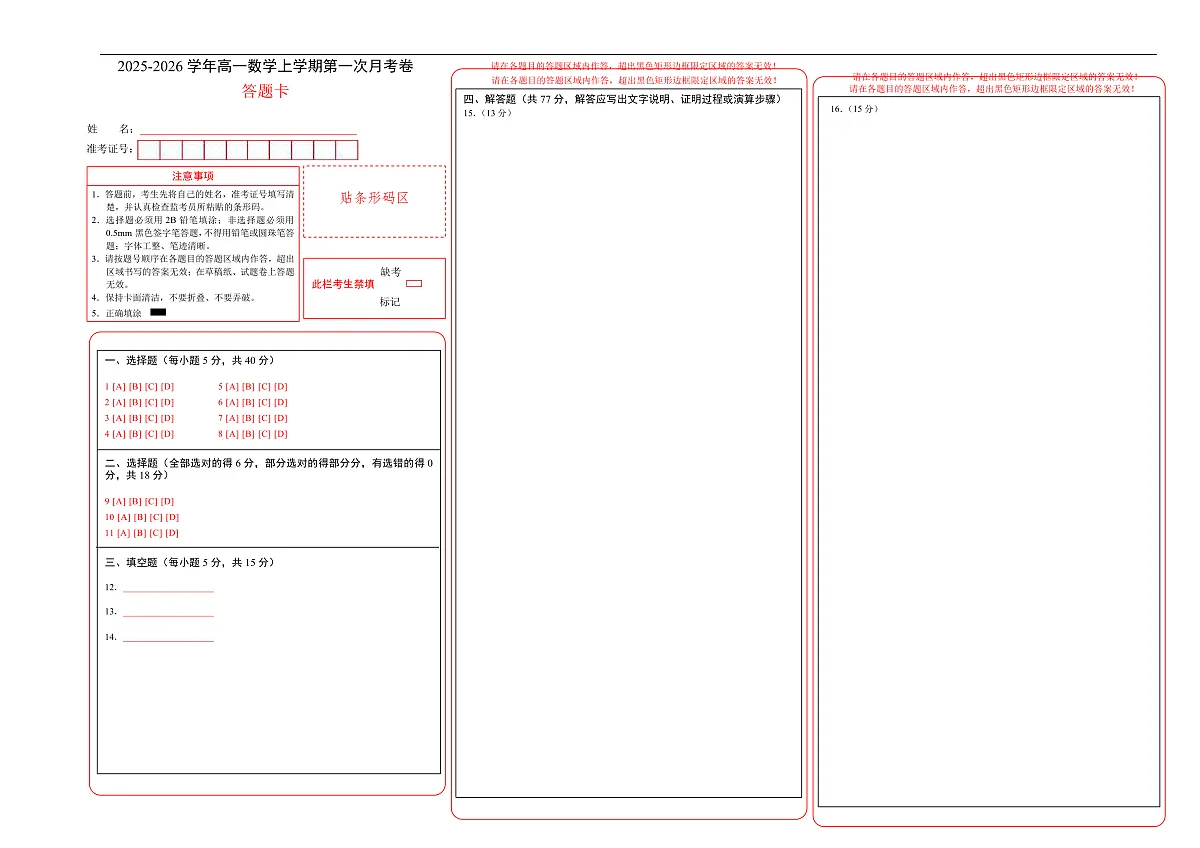The height and width of the screenshot is (848, 1200).
Task: Click the 缺考标记 small red rectangle
Action: [414, 284]
